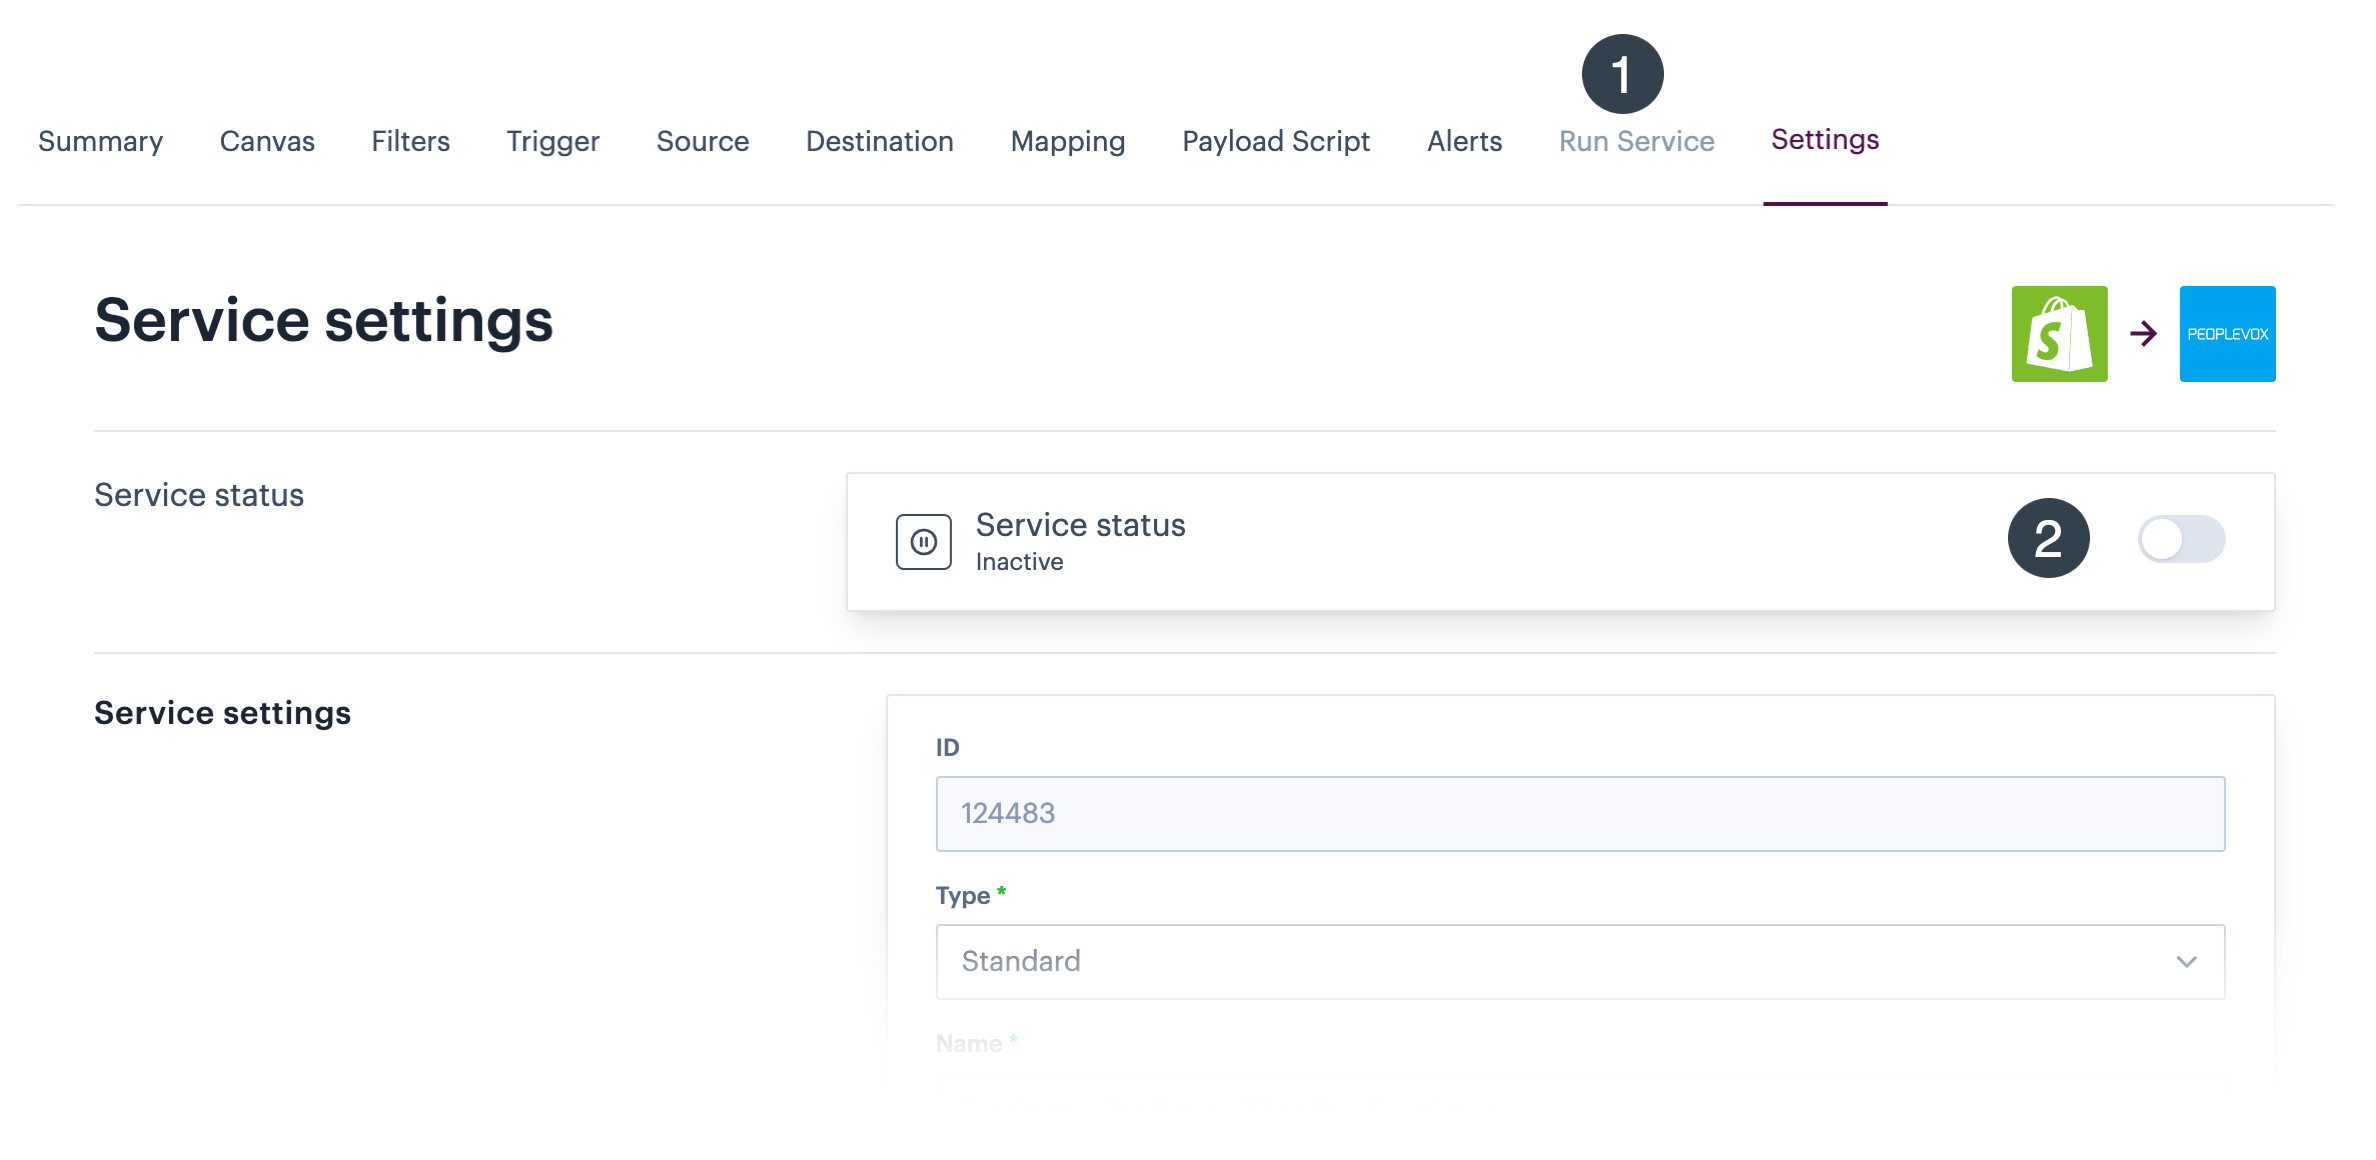Click the numbered marker 1 badge
This screenshot has width=2376, height=1160.
1622,75
